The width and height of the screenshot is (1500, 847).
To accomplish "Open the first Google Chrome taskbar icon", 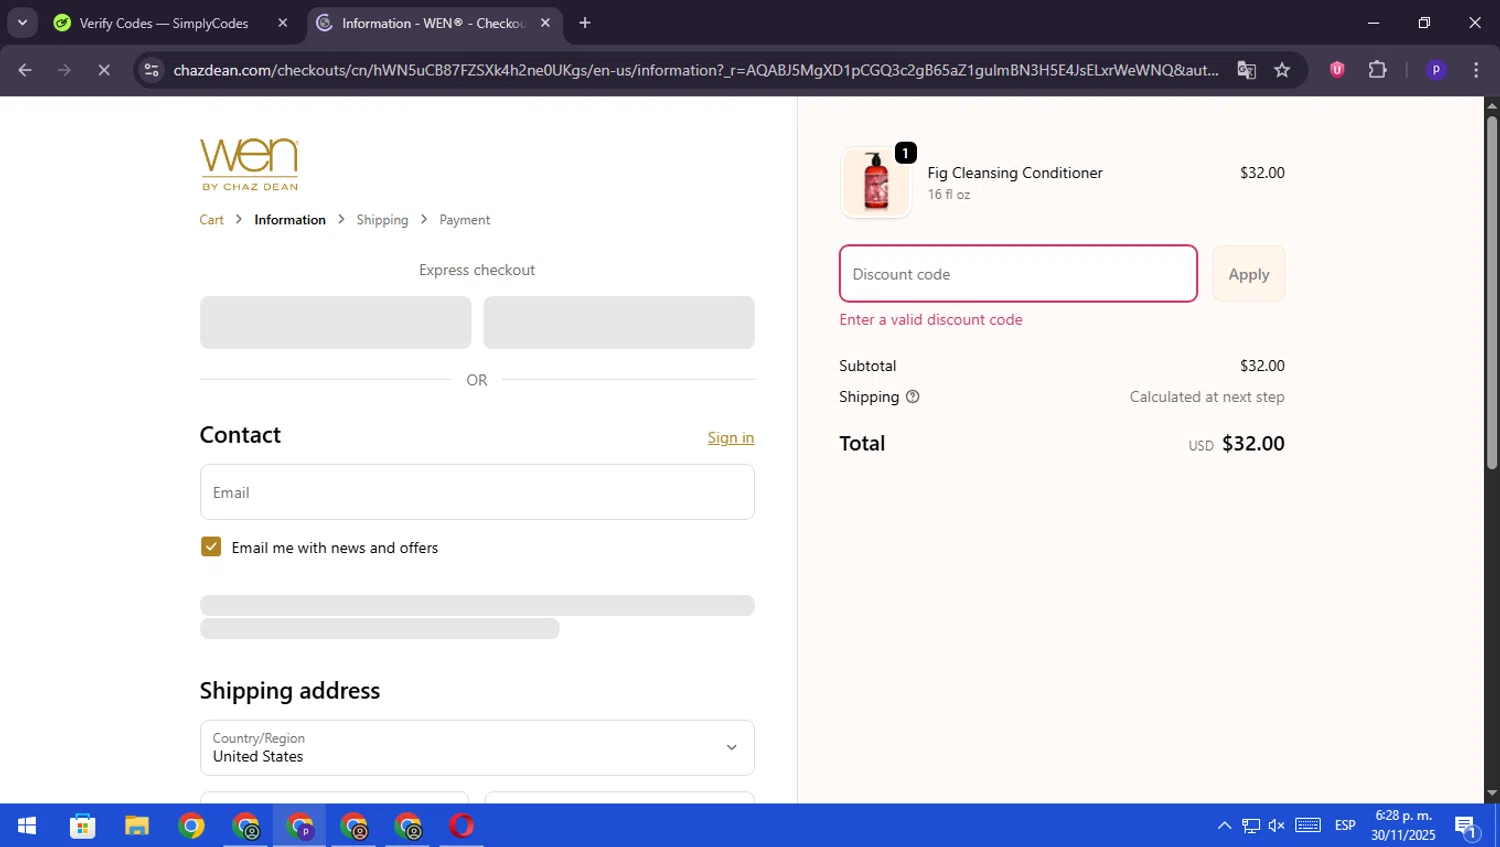I will point(191,826).
